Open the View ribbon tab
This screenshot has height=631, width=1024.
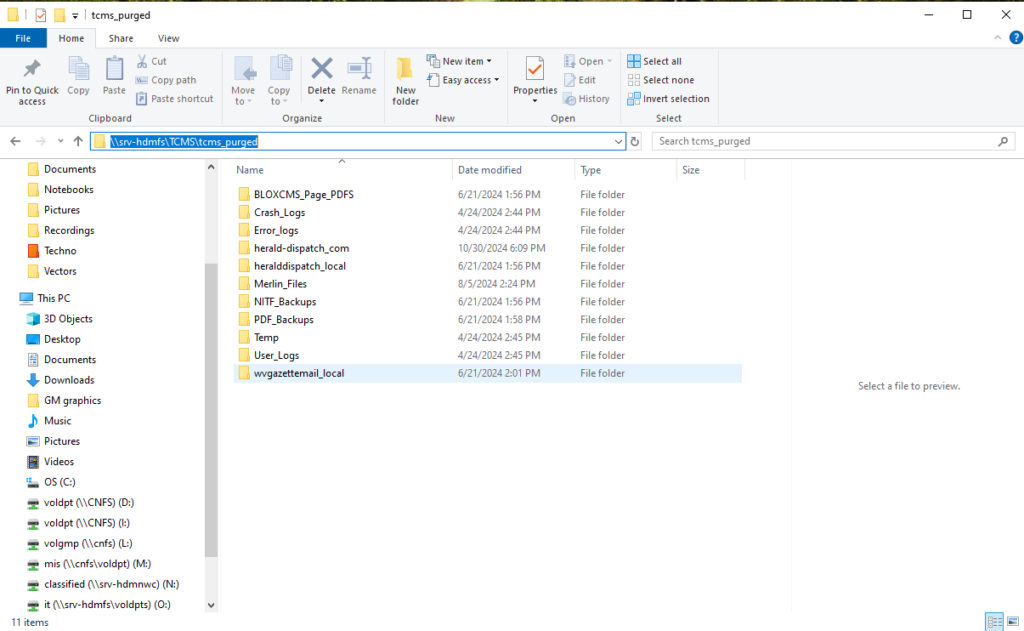point(168,38)
